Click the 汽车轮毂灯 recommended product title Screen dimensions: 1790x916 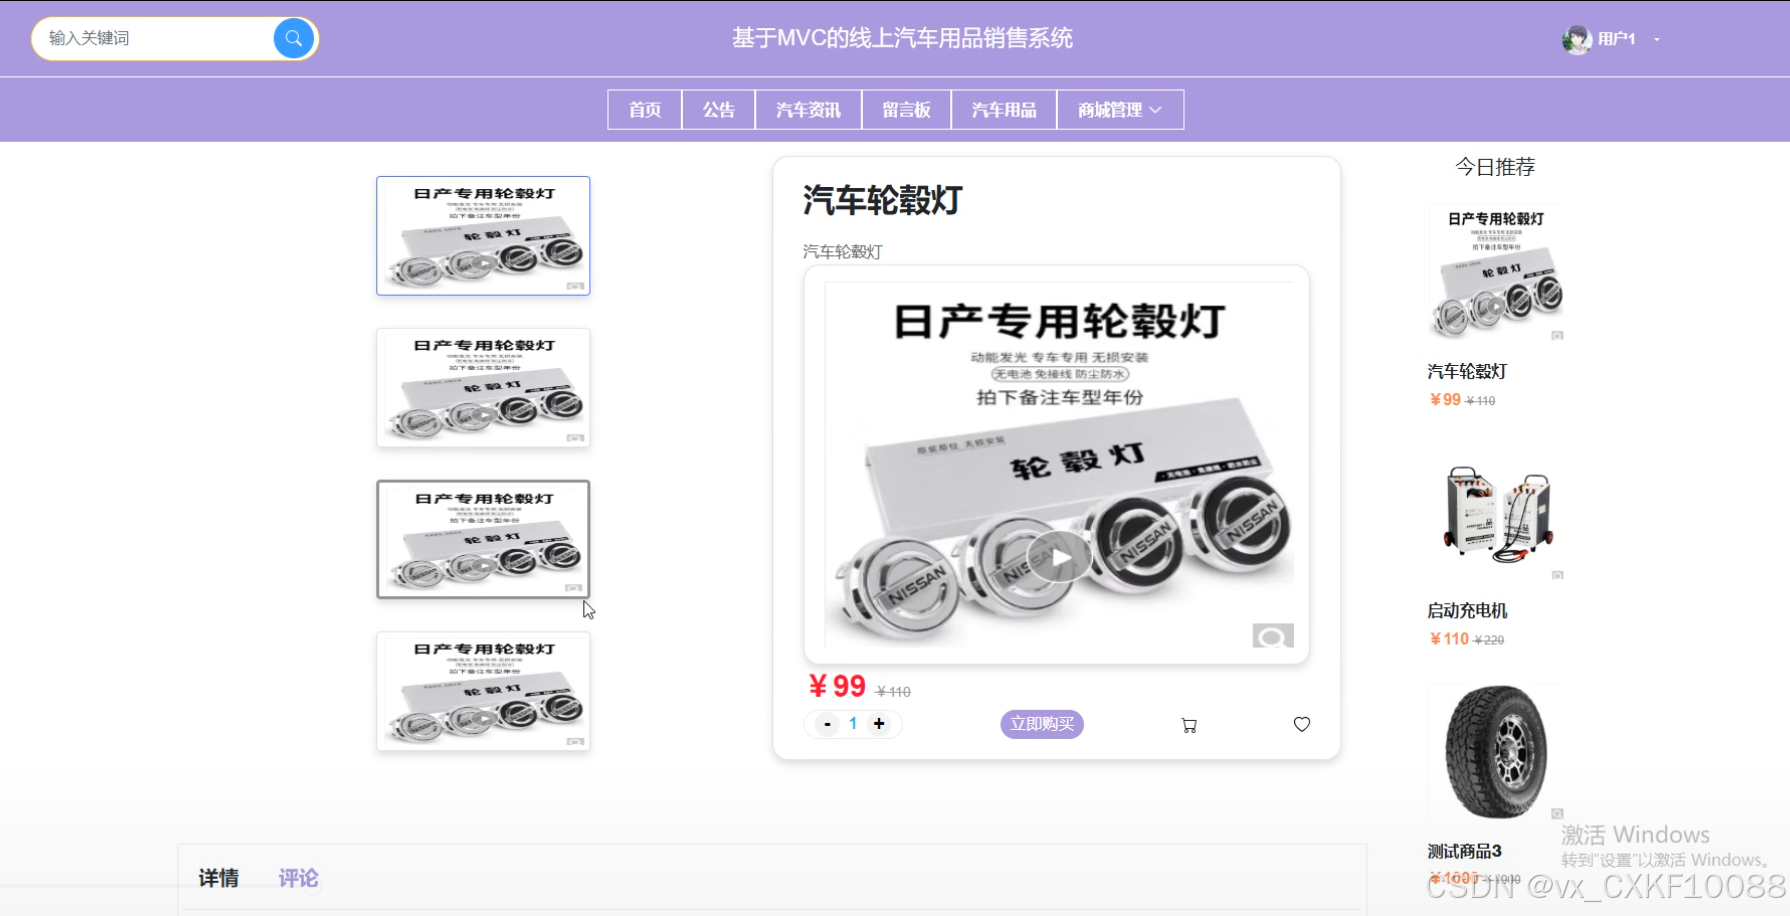[1467, 372]
